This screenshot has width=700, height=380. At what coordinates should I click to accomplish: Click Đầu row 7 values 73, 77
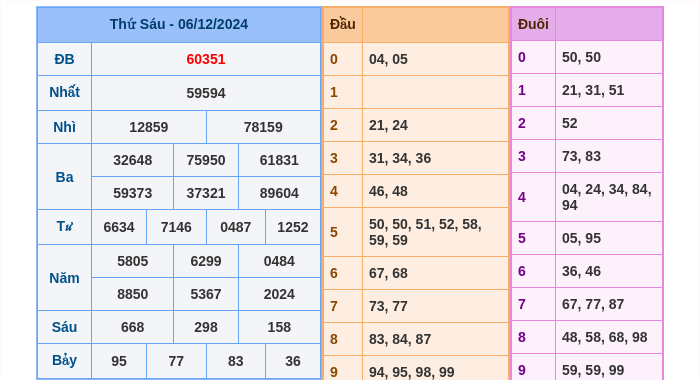(x=388, y=306)
